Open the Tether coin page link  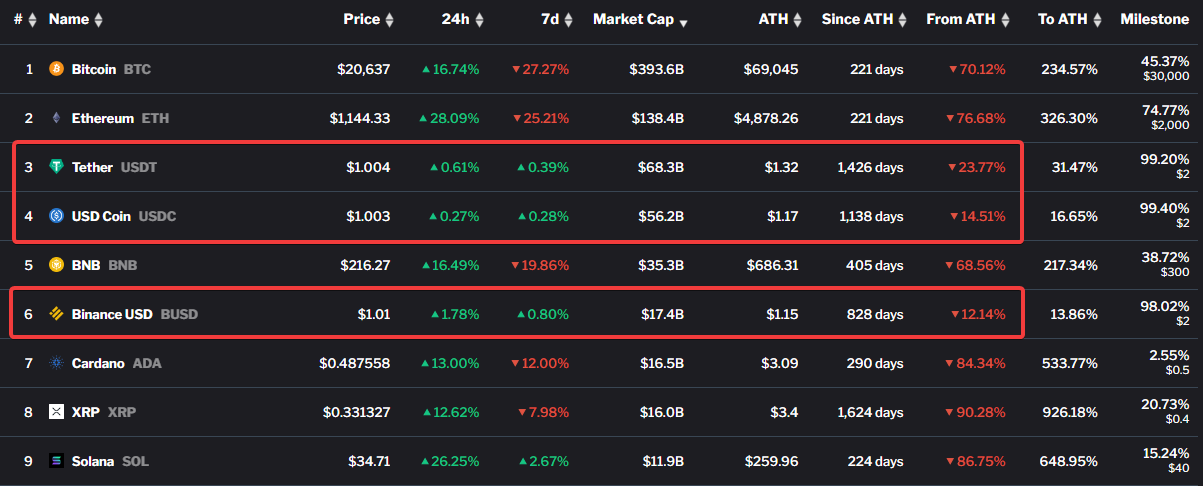click(x=114, y=167)
